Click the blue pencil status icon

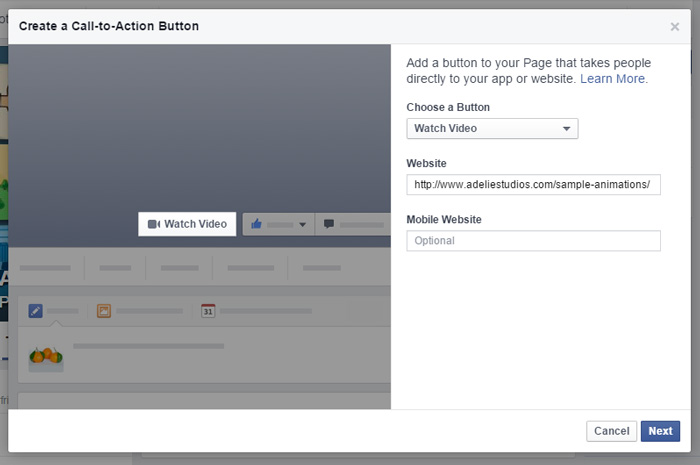(x=36, y=311)
